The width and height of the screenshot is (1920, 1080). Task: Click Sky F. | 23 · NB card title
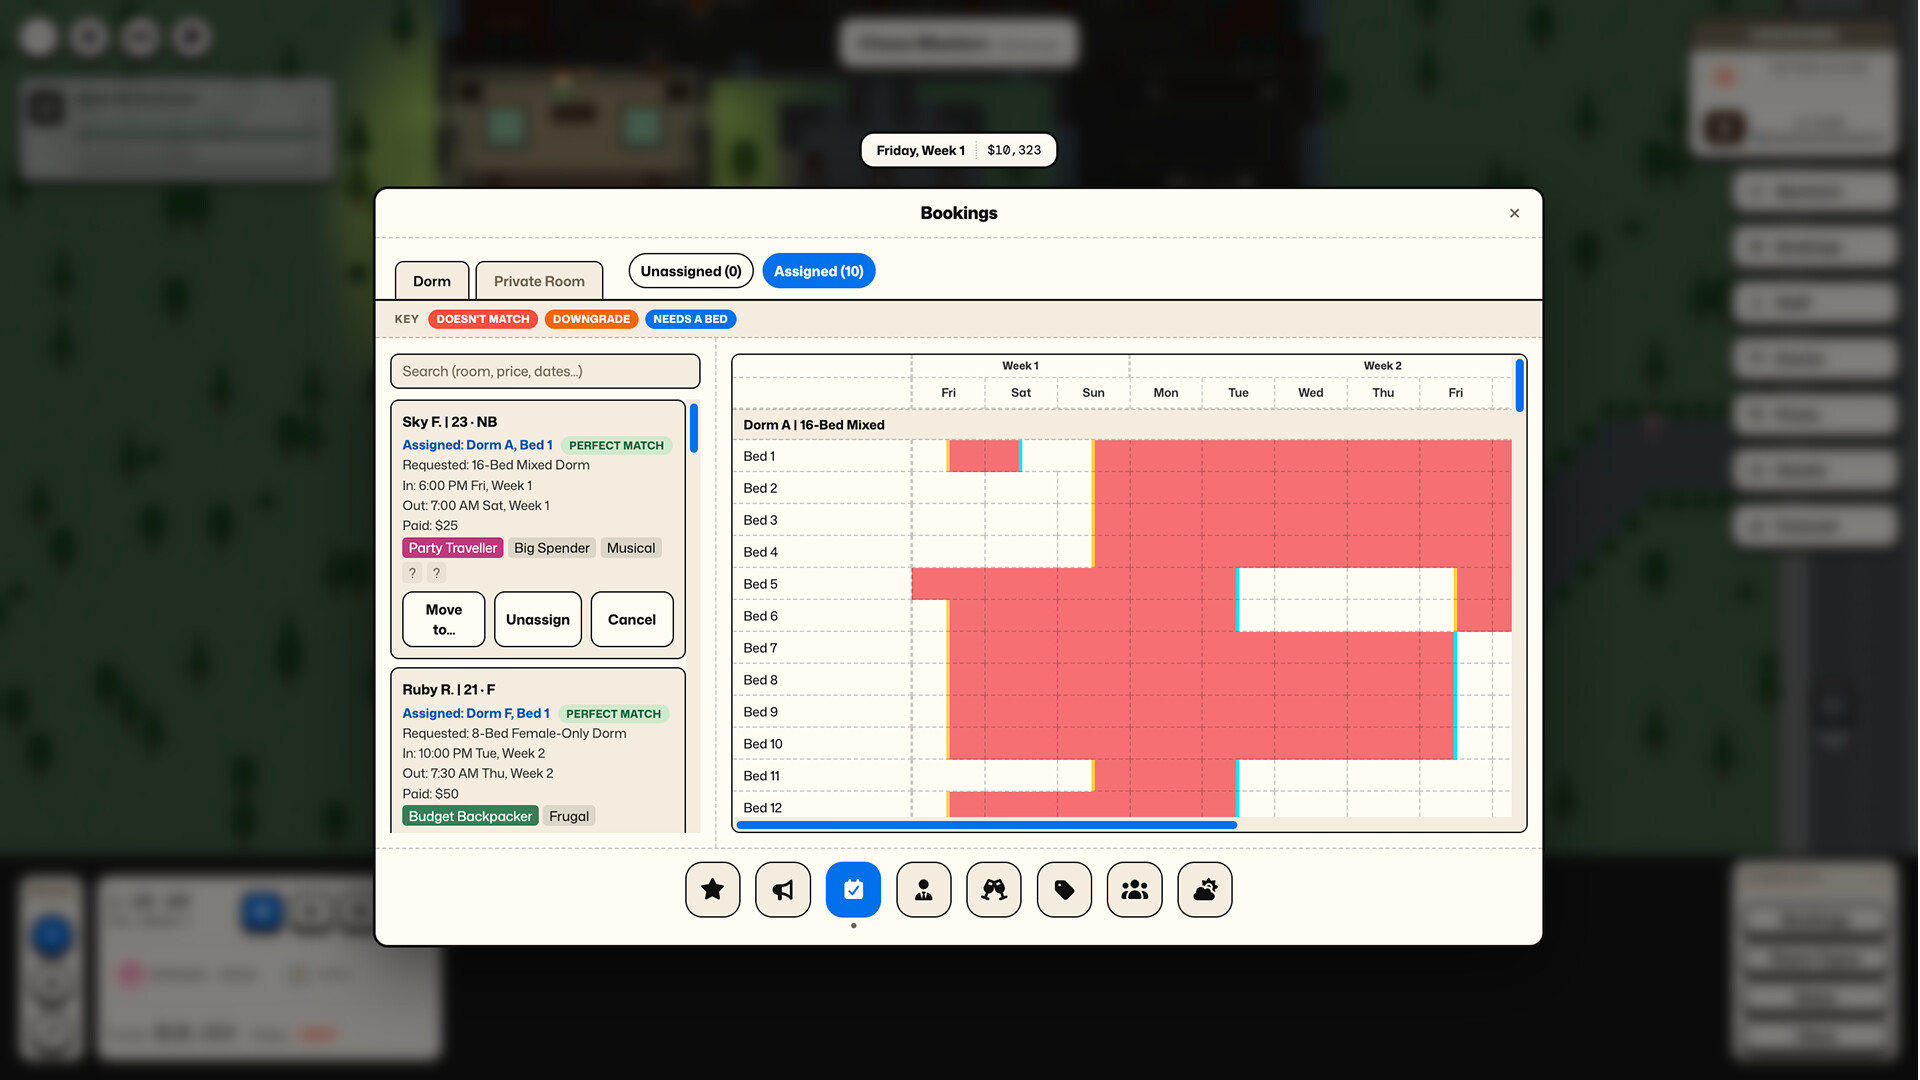450,422
